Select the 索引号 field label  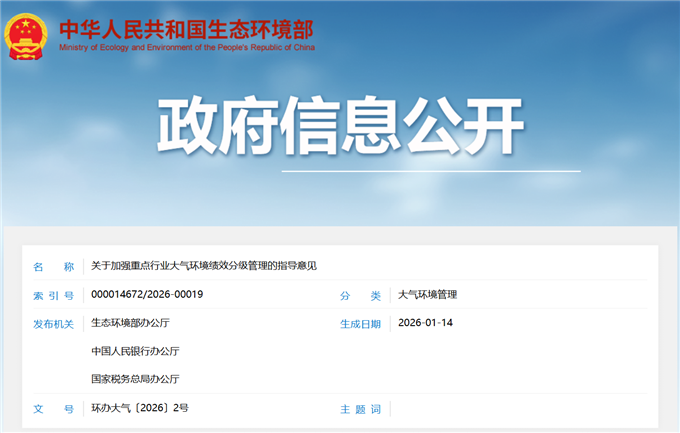pyautogui.click(x=53, y=295)
